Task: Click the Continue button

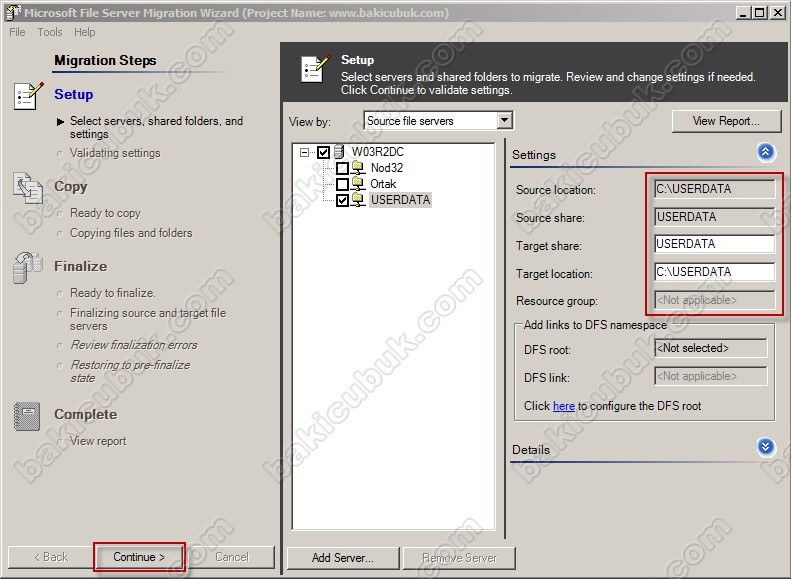Action: [x=139, y=557]
